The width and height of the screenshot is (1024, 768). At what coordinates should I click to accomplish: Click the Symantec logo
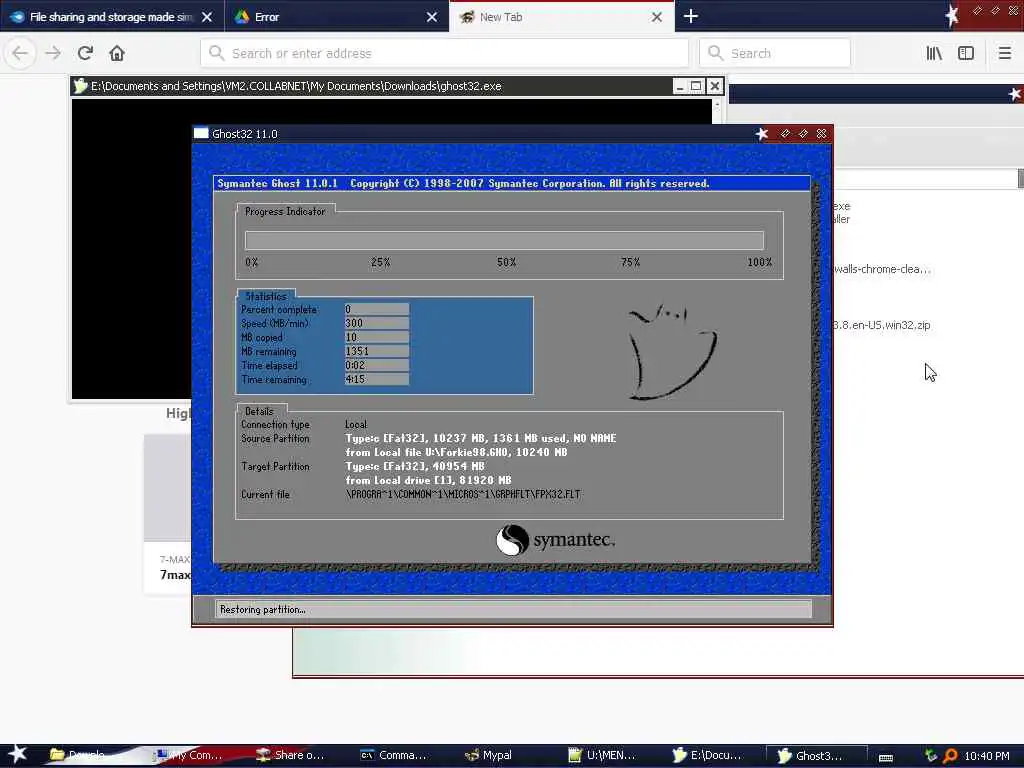(555, 540)
